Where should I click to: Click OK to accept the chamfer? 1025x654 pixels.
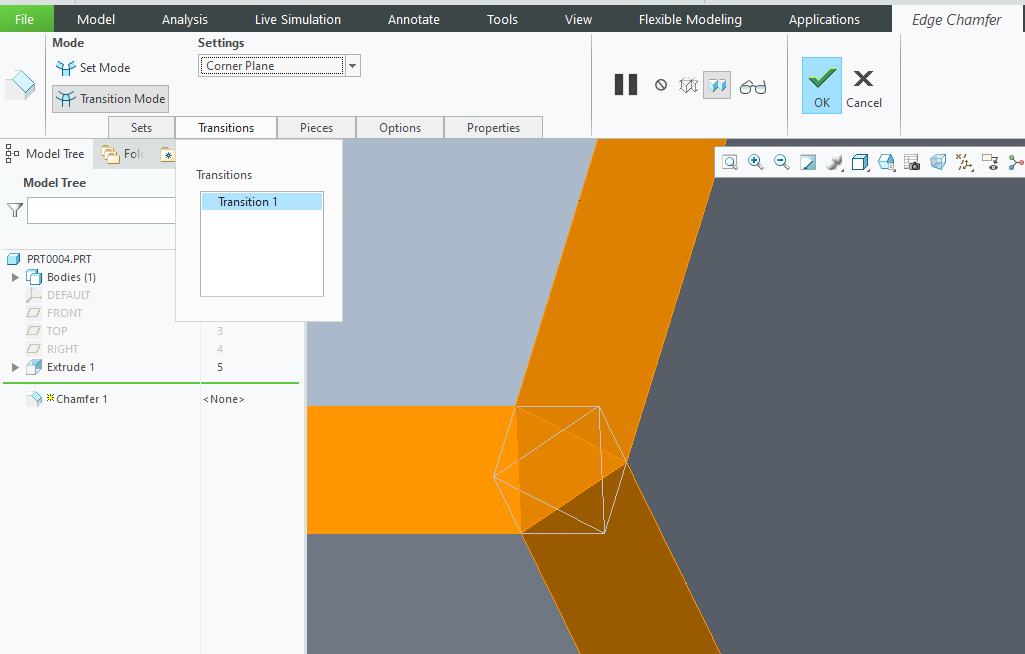[x=821, y=85]
